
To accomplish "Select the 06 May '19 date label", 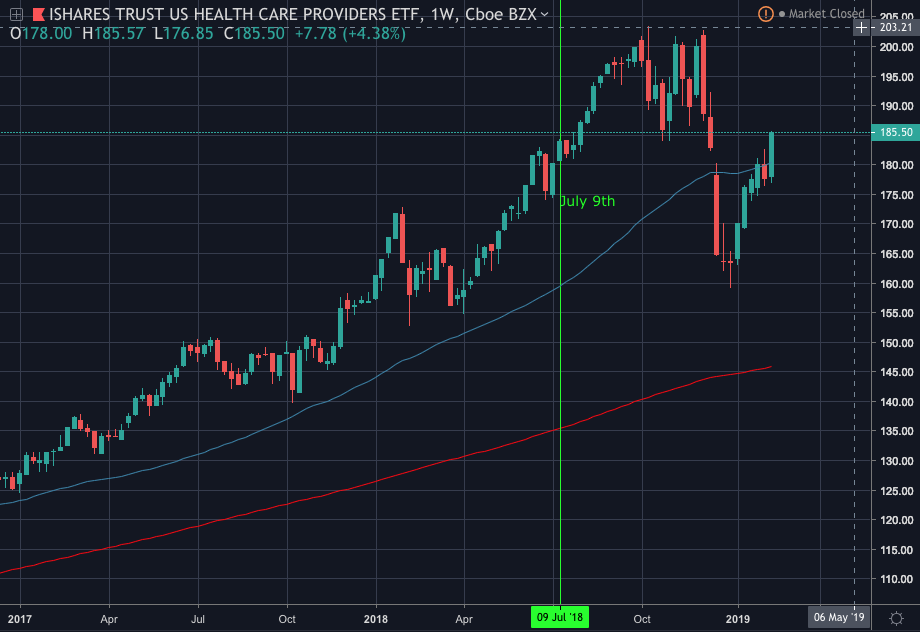I will pyautogui.click(x=839, y=617).
